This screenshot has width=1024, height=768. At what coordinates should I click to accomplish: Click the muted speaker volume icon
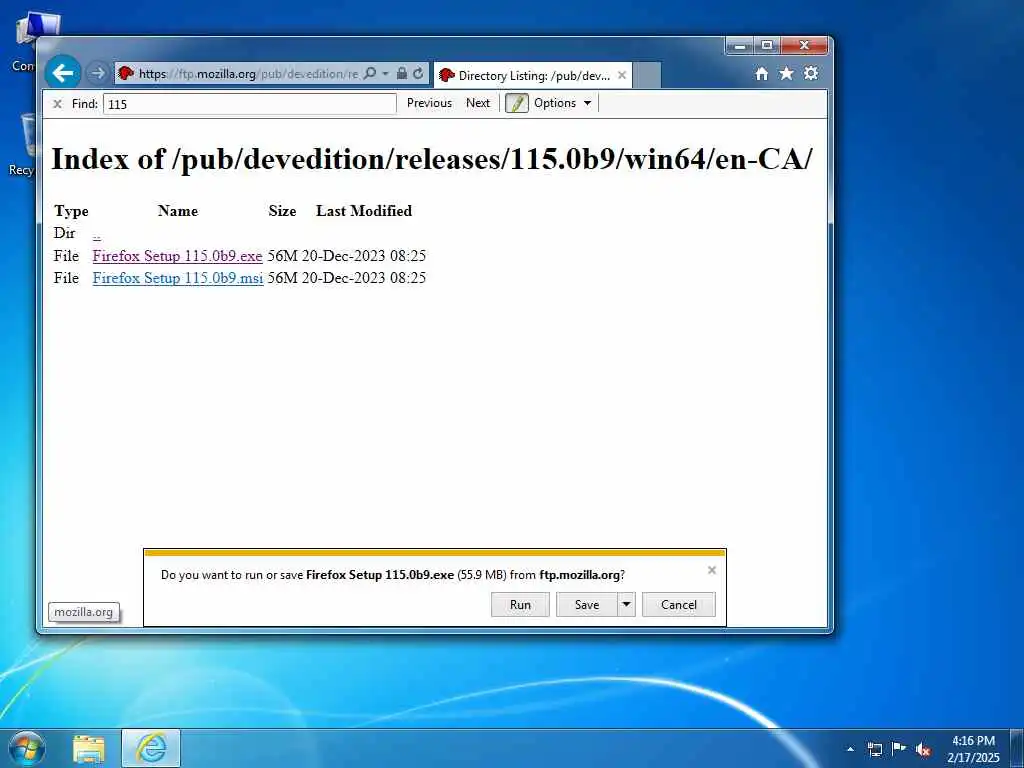923,750
